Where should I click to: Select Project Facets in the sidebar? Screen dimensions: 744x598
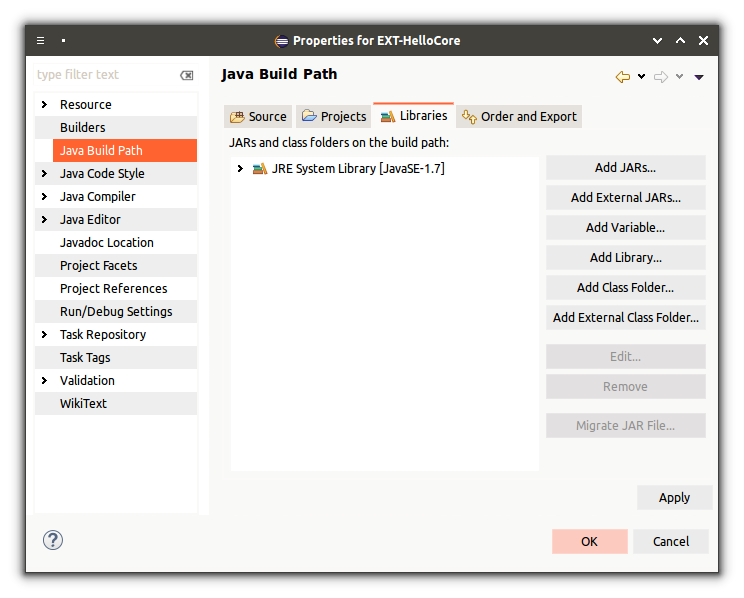tap(98, 266)
